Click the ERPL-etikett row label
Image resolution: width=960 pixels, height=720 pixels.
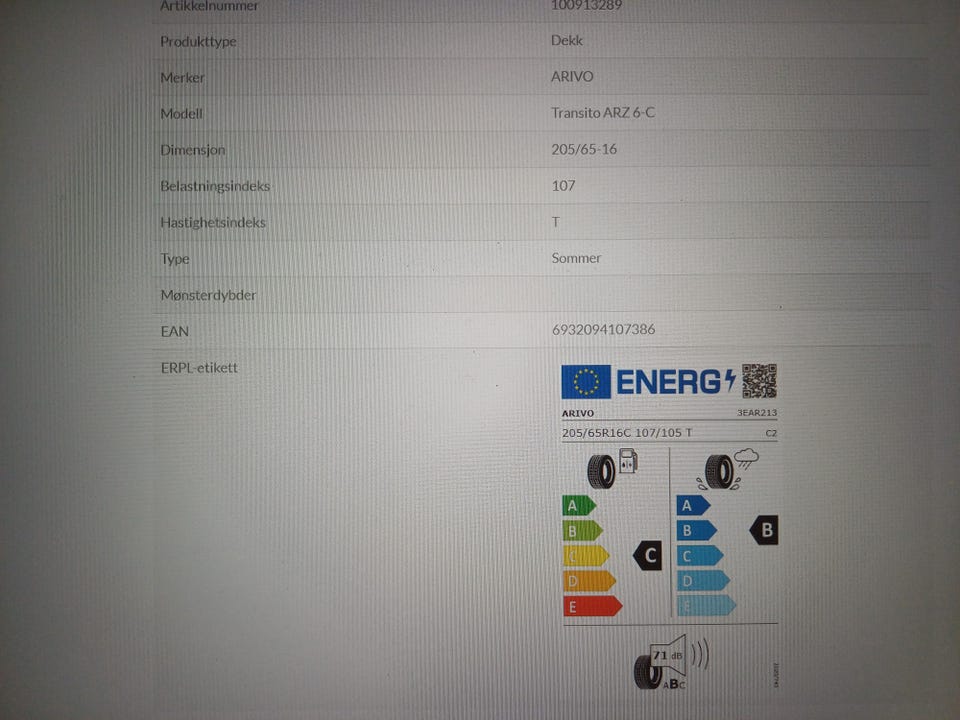199,368
